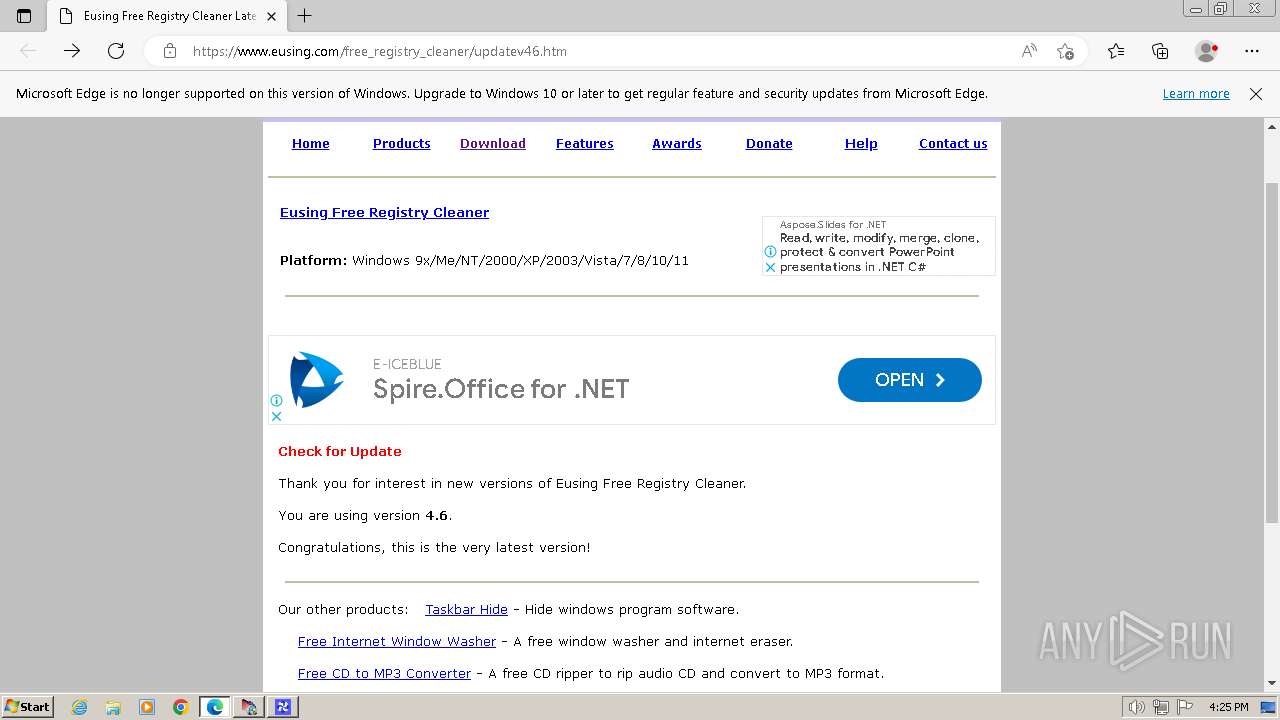Close the Spire.Office banner ad
This screenshot has width=1280, height=720.
276,416
